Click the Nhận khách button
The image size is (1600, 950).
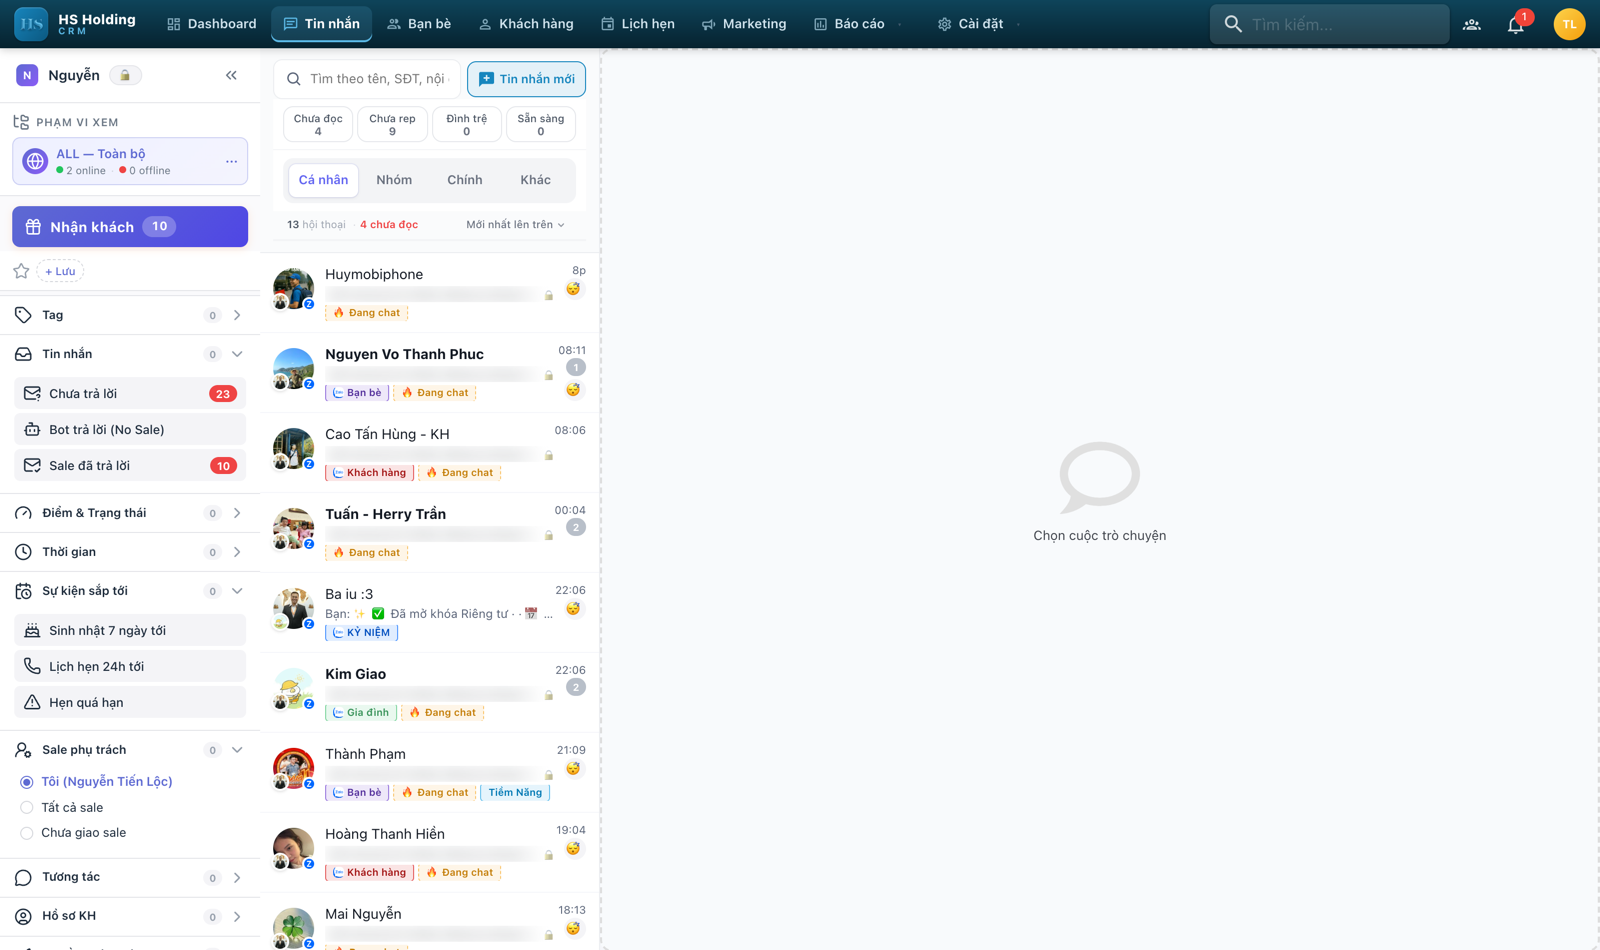130,227
